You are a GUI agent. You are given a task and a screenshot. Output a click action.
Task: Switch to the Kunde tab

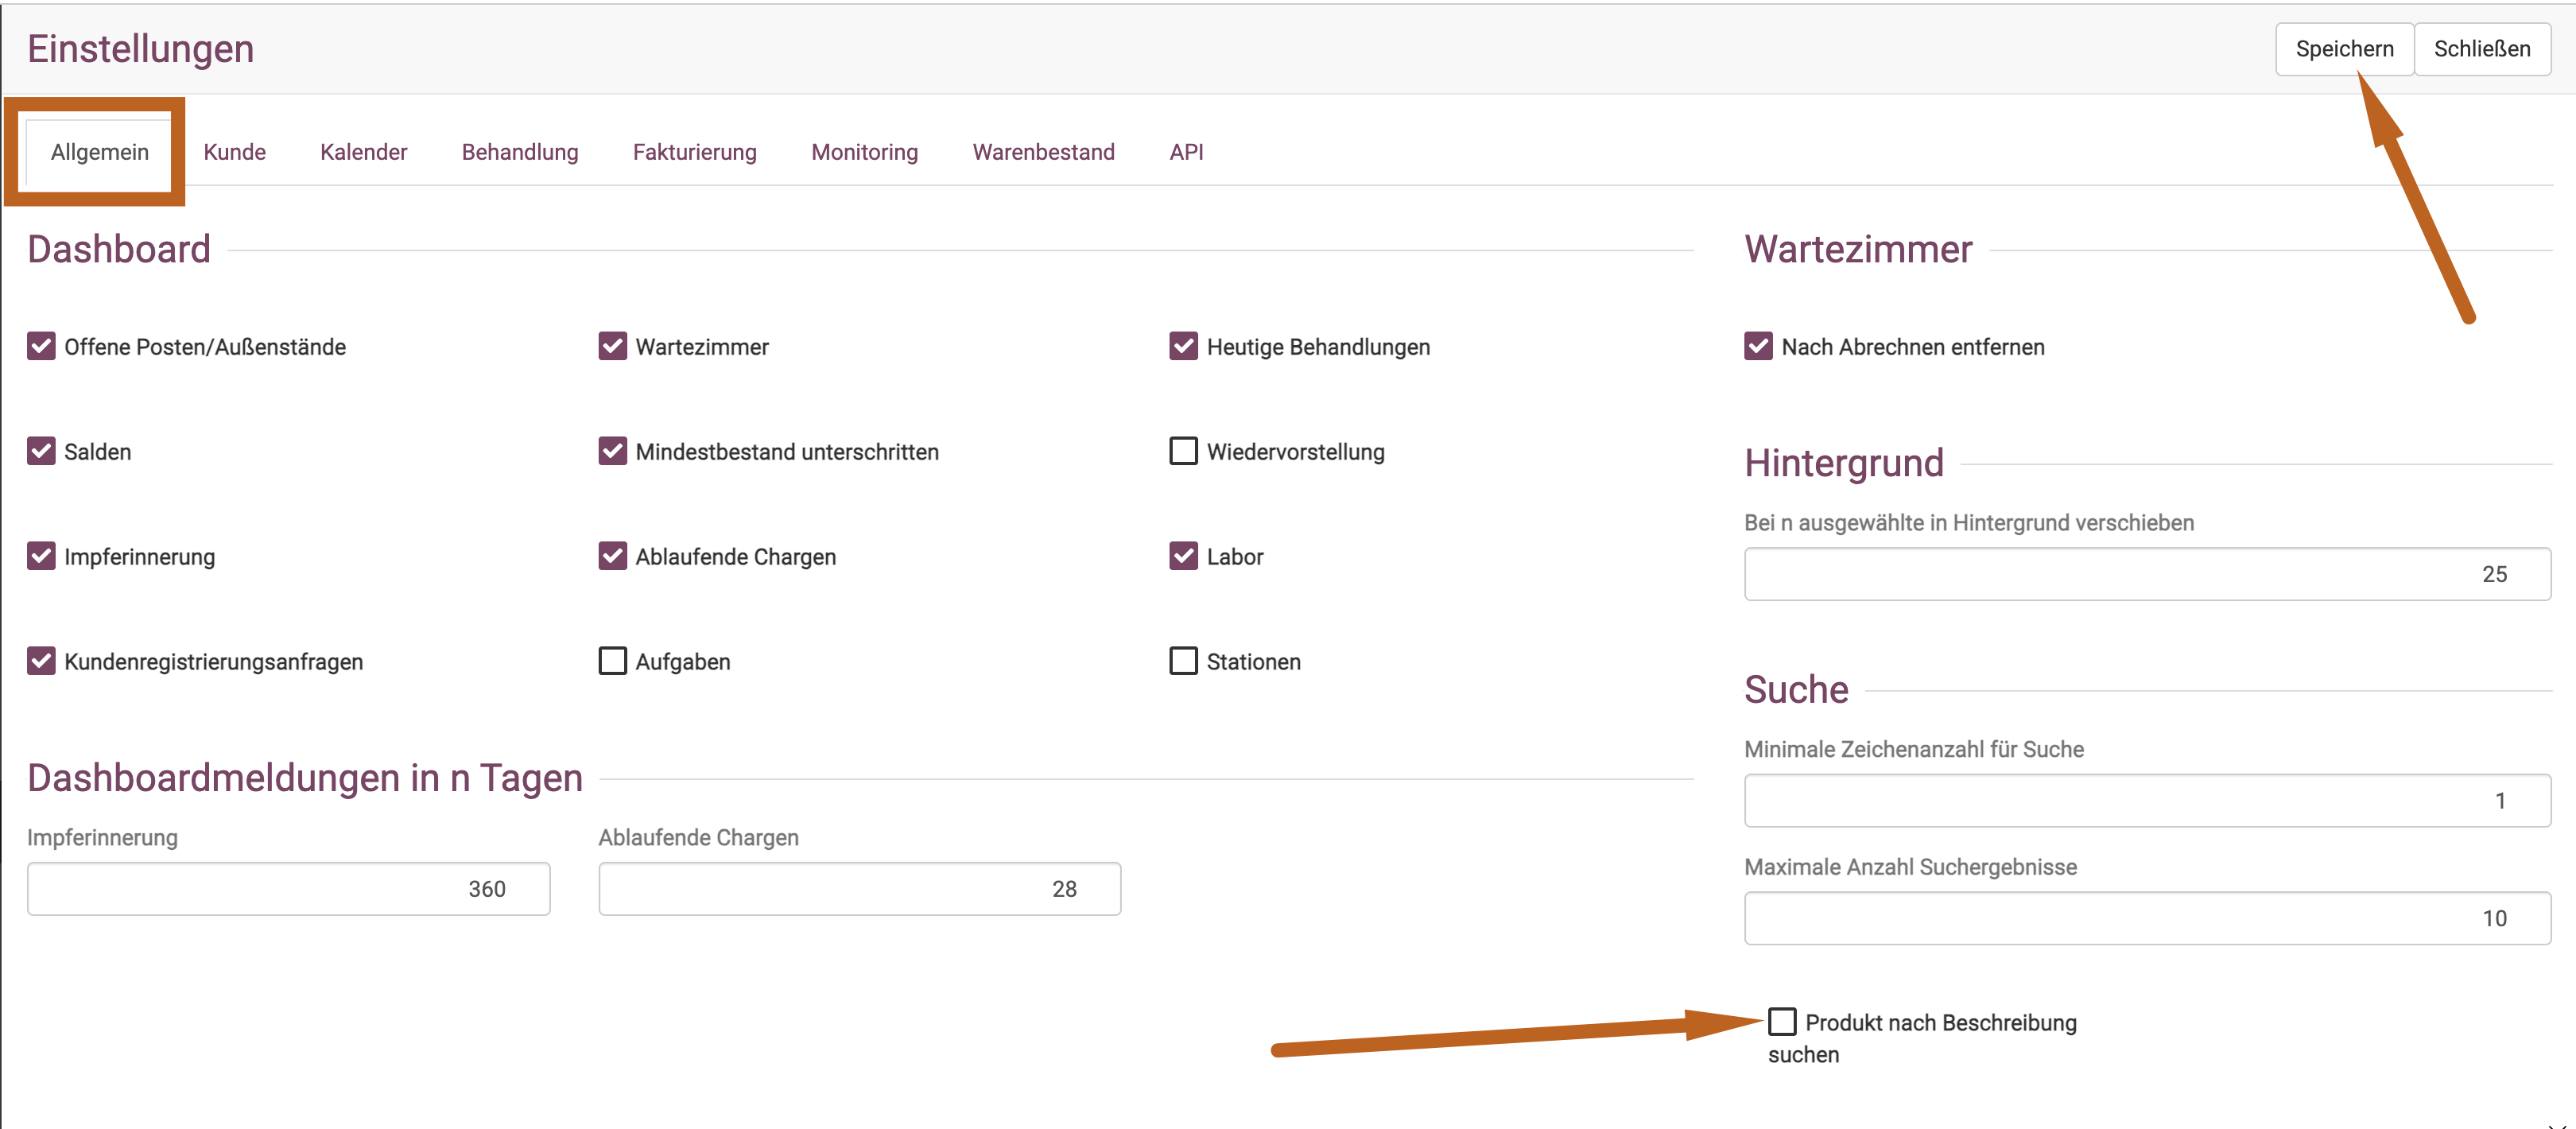pyautogui.click(x=234, y=152)
